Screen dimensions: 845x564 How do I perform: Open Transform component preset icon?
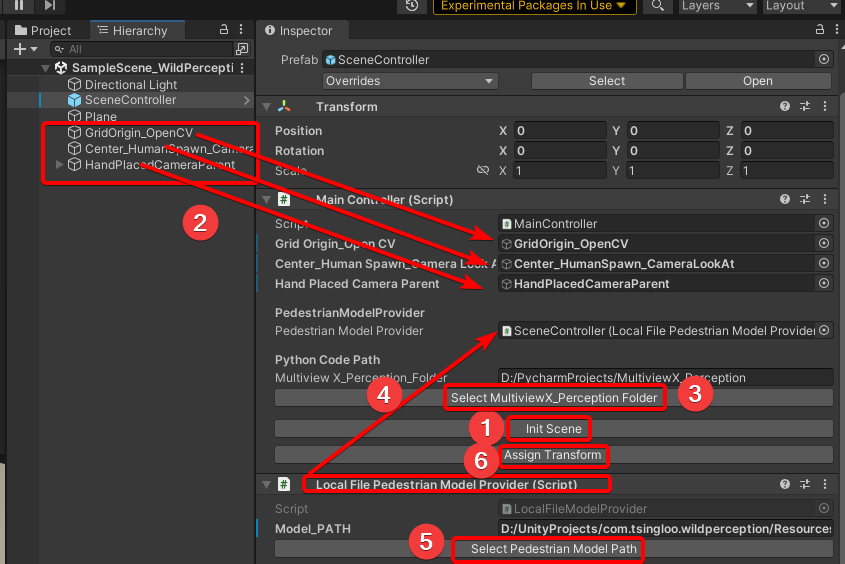[x=805, y=106]
